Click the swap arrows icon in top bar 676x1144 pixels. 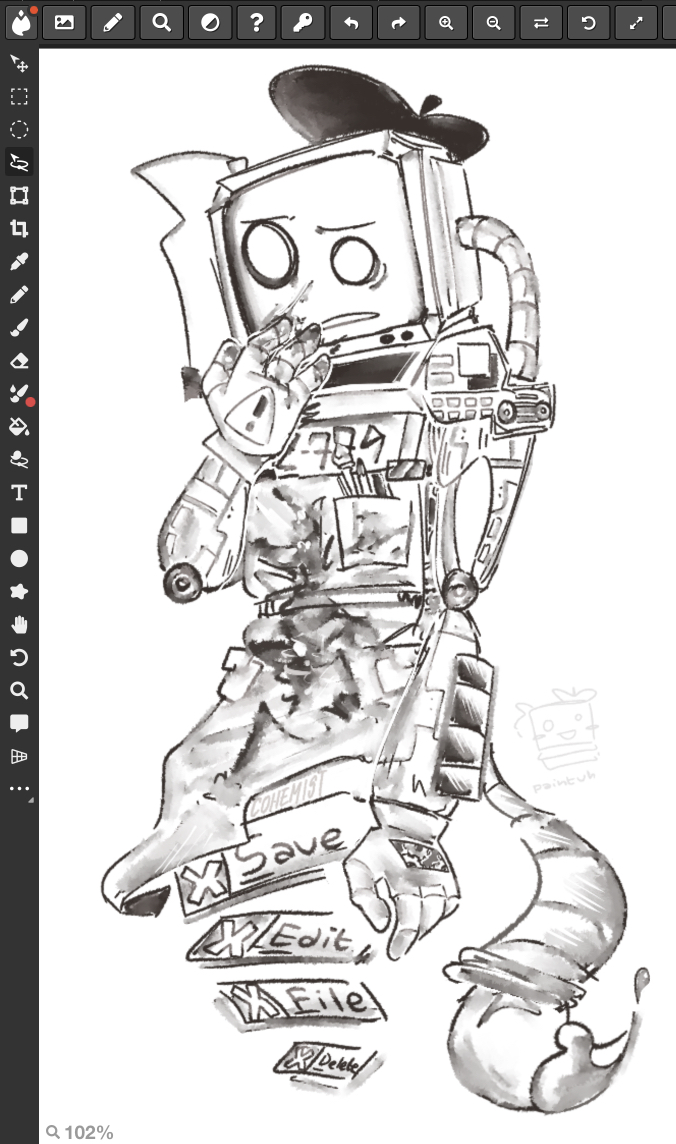tap(541, 23)
